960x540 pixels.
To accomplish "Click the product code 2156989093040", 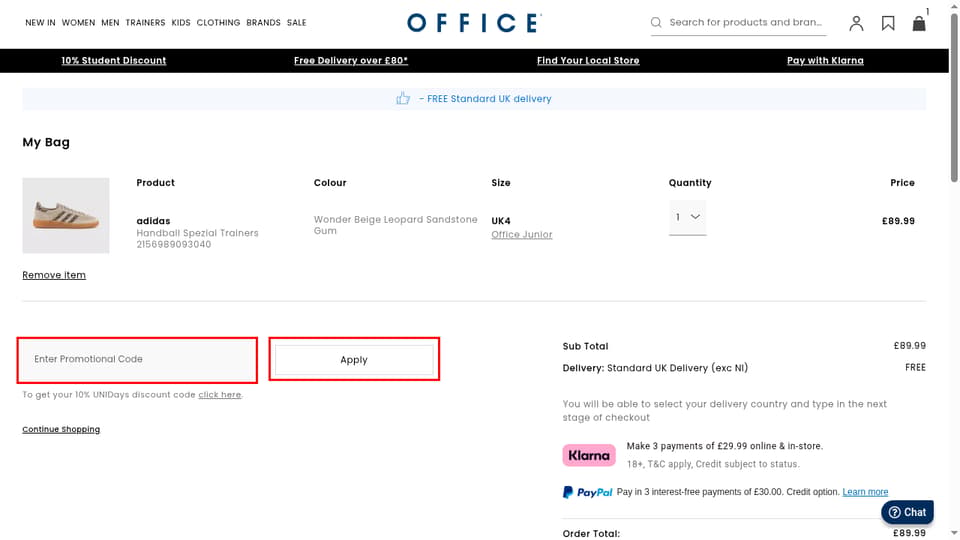I will point(174,244).
